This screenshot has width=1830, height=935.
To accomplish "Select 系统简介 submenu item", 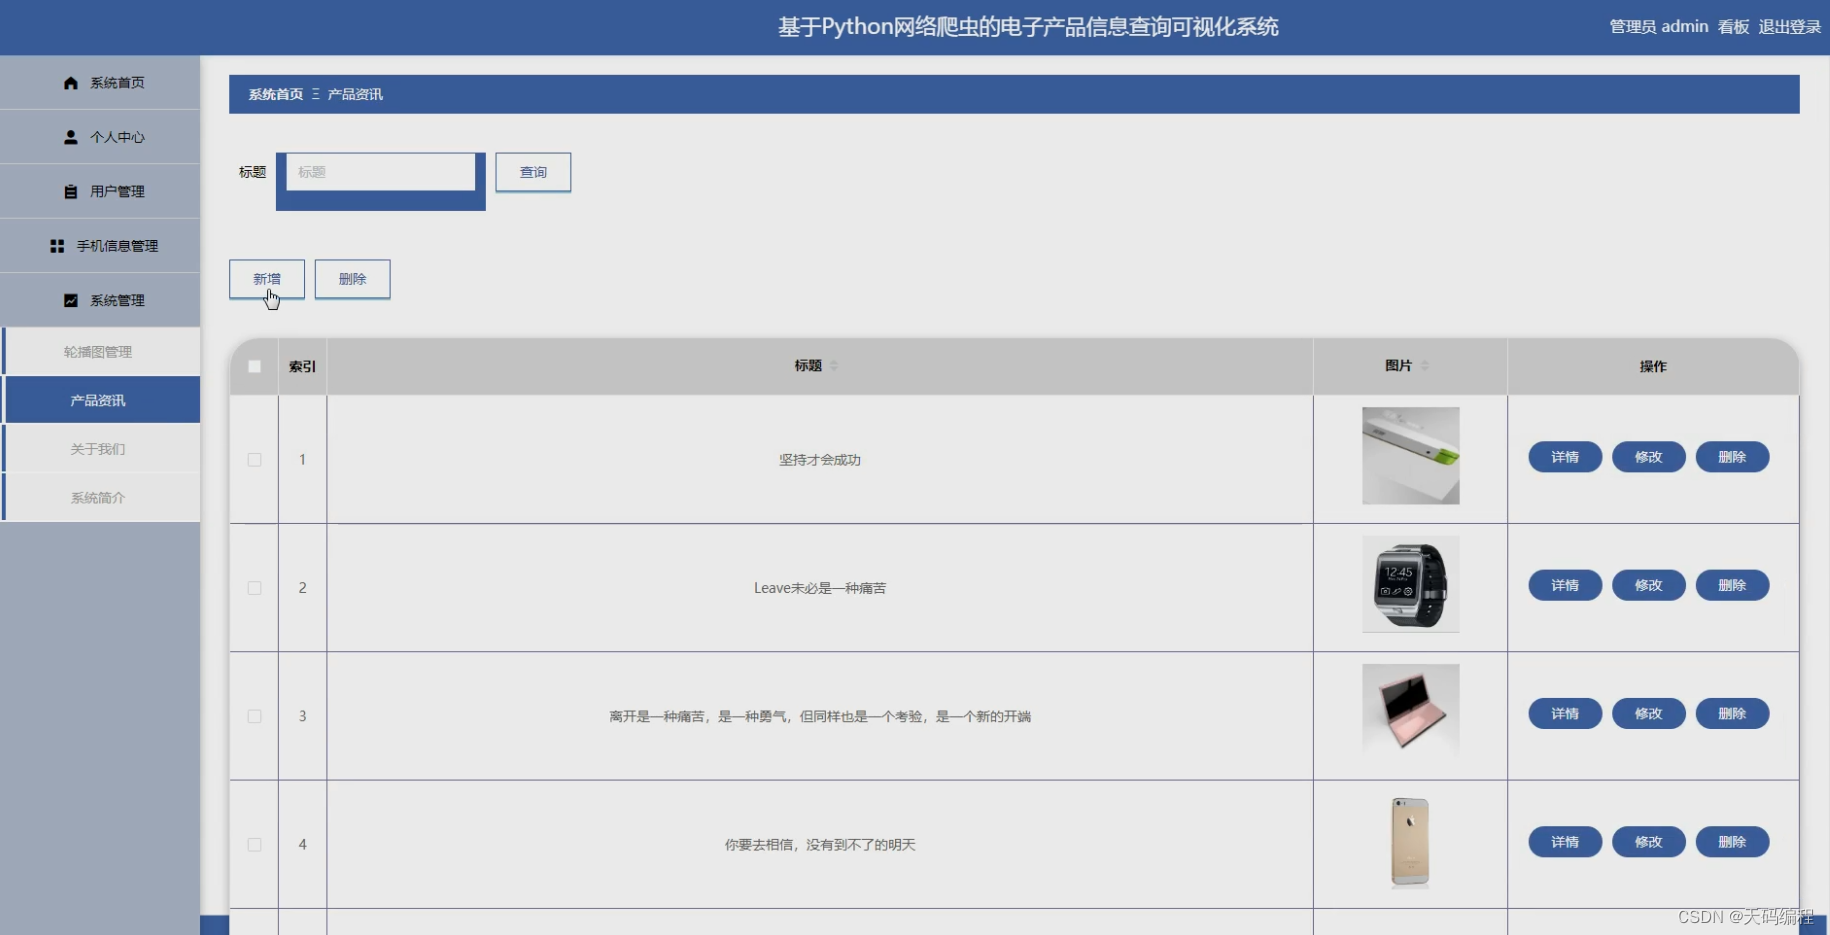I will coord(100,497).
